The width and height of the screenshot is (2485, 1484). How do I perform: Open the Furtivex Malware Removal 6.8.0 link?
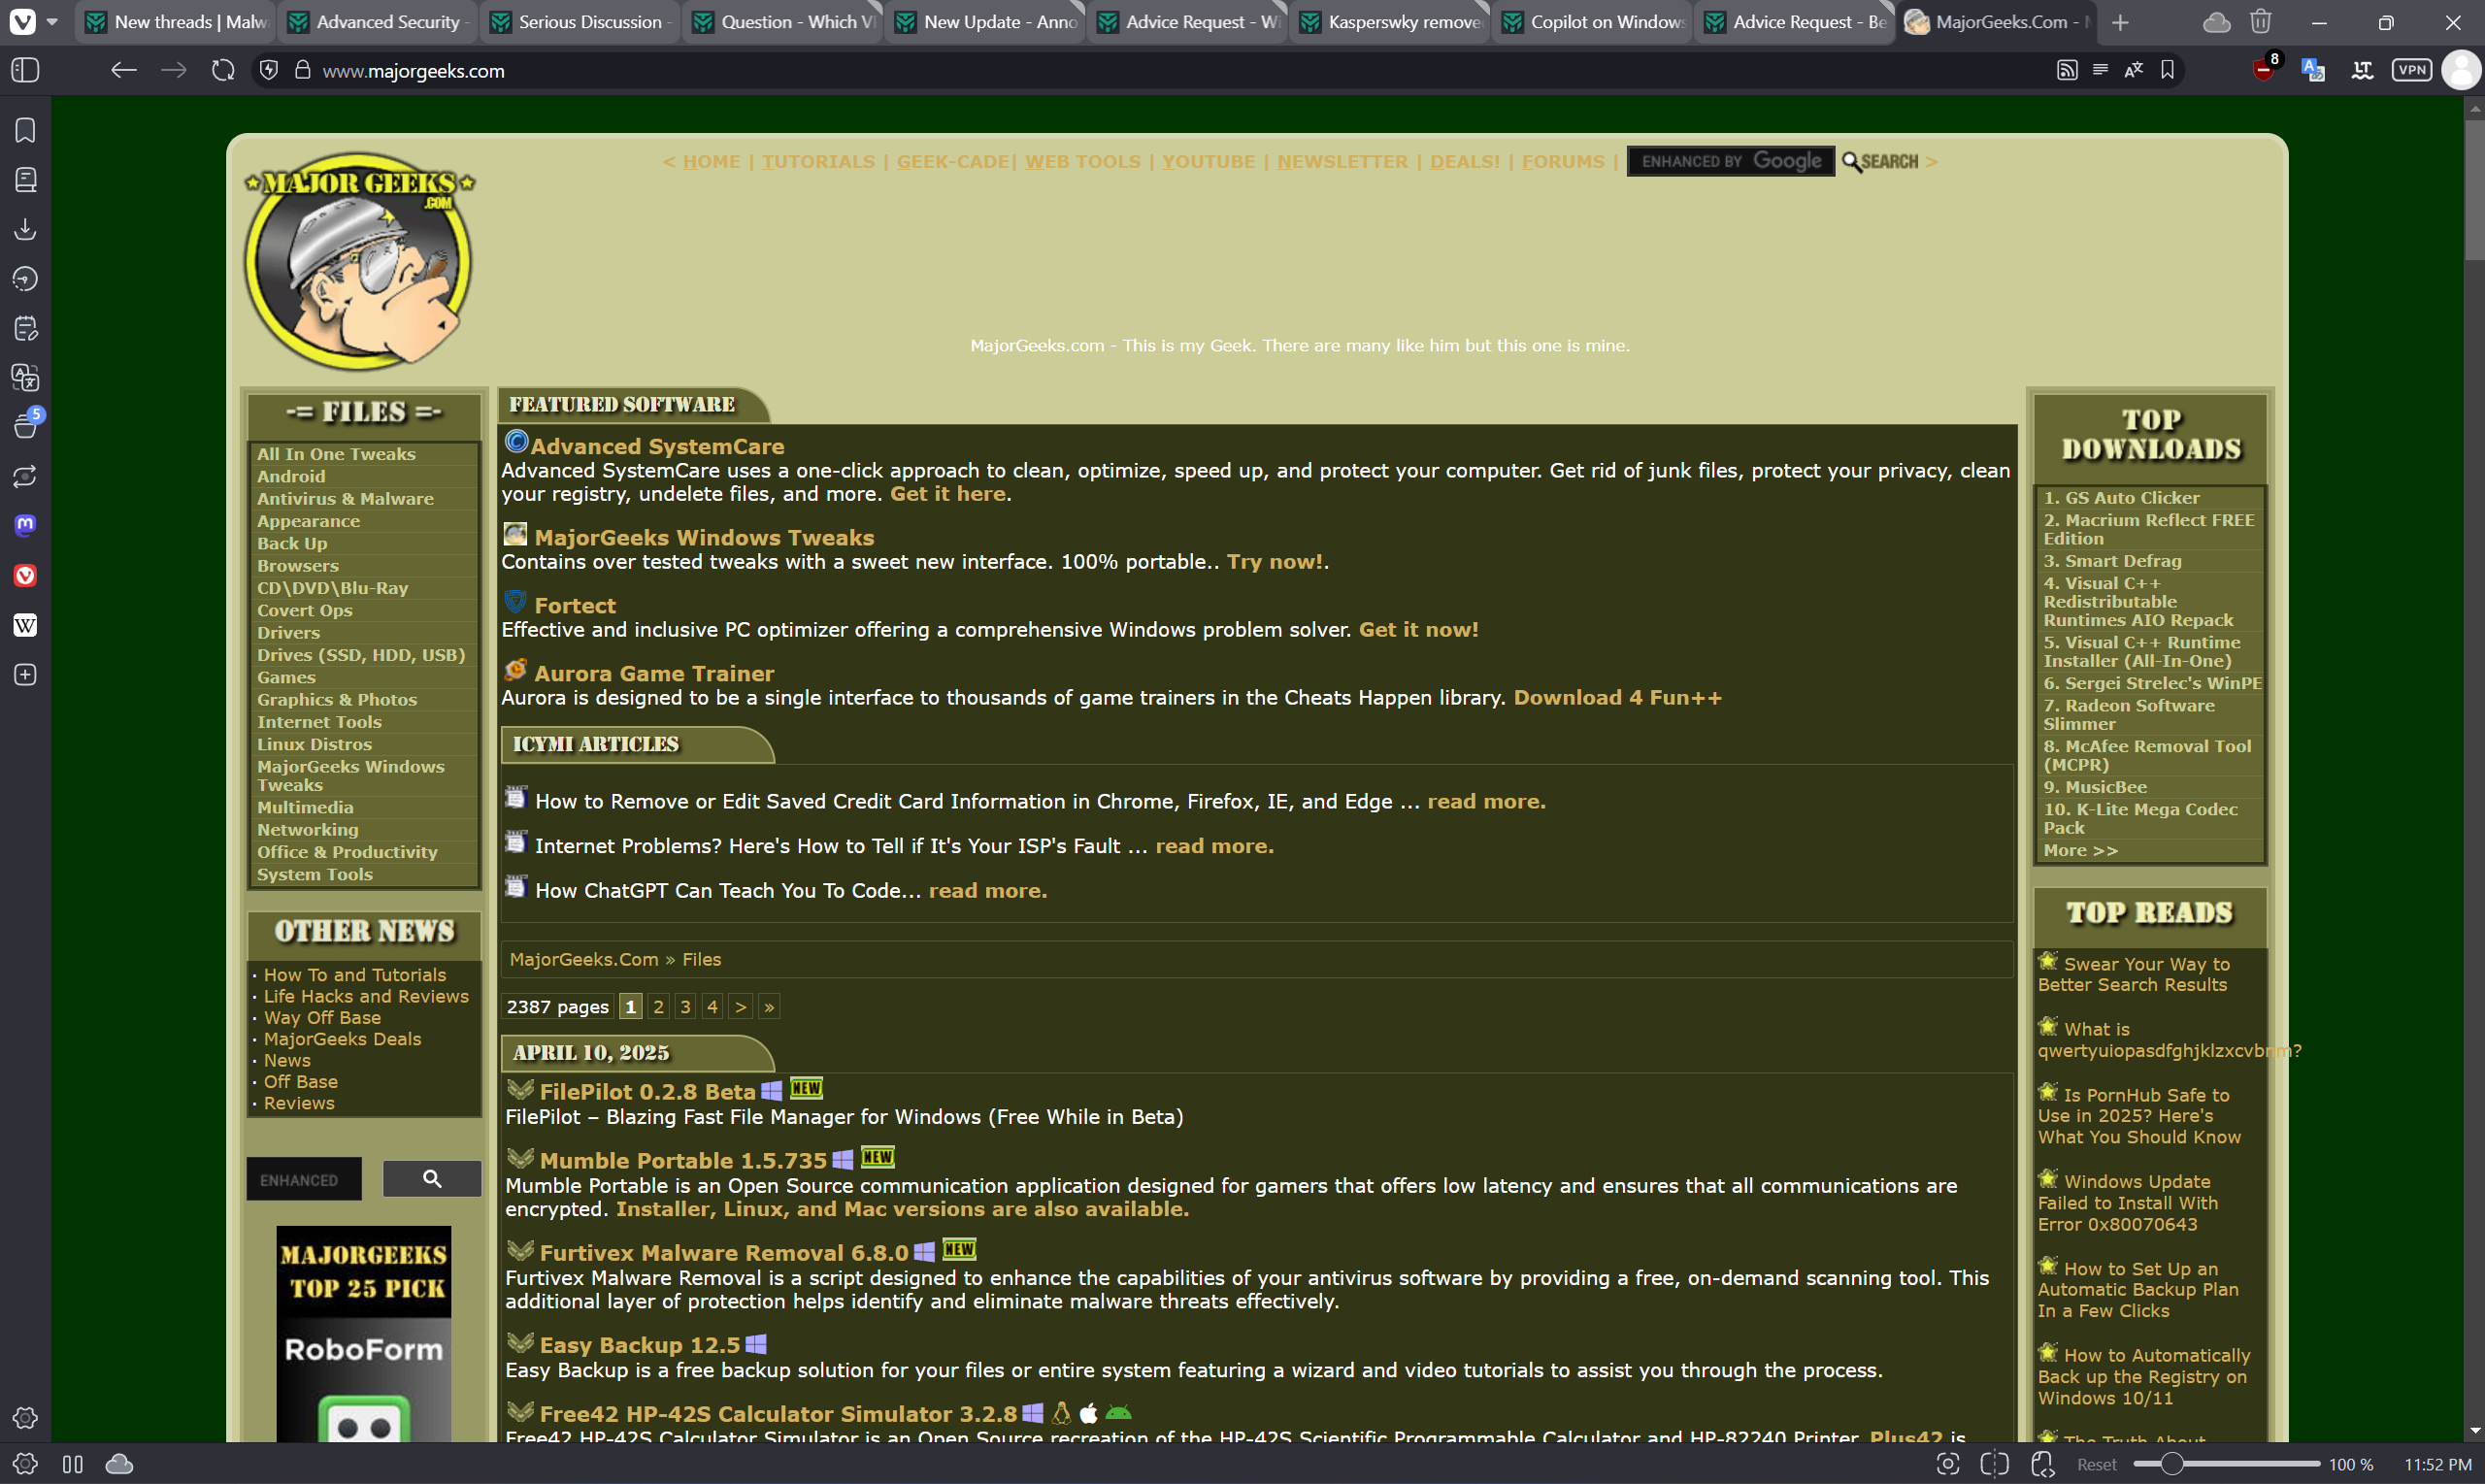click(x=724, y=1253)
